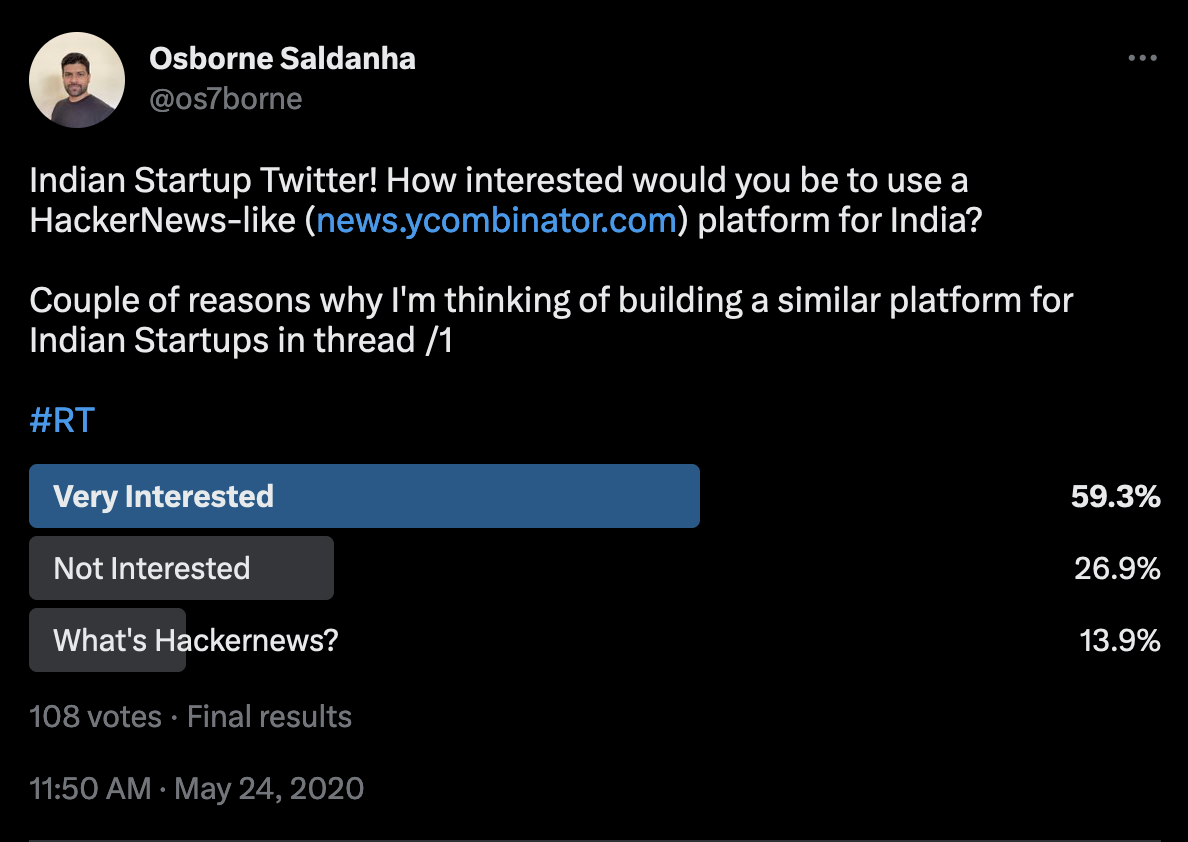
Task: Click the Final results label
Action: click(269, 717)
